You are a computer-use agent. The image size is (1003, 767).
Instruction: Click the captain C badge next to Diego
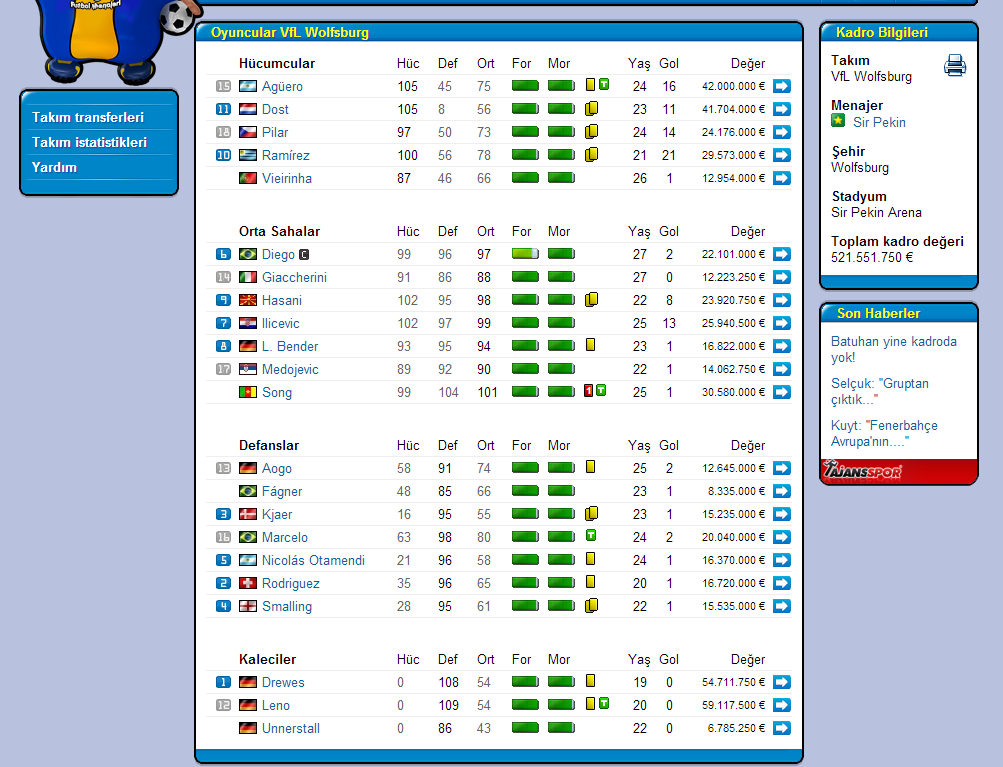click(304, 255)
